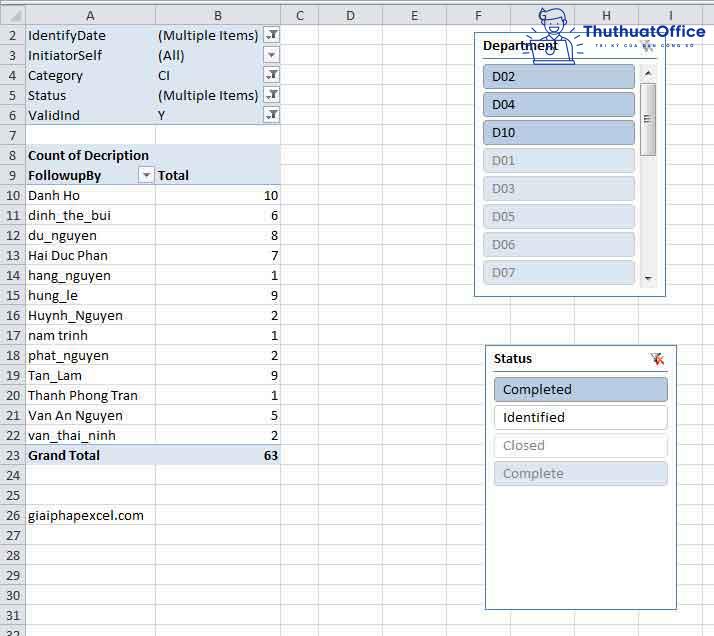Select column D header
714x636 pixels.
coord(350,15)
